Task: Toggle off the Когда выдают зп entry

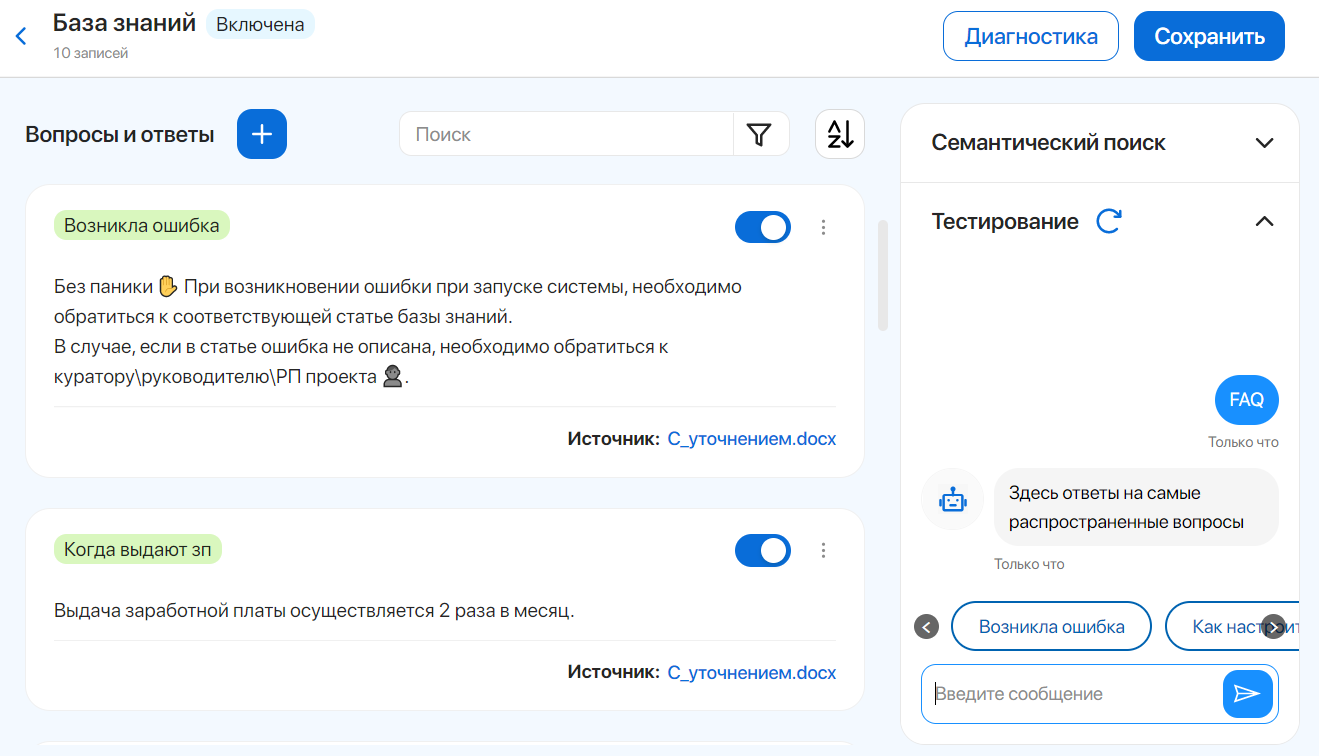Action: [x=763, y=550]
